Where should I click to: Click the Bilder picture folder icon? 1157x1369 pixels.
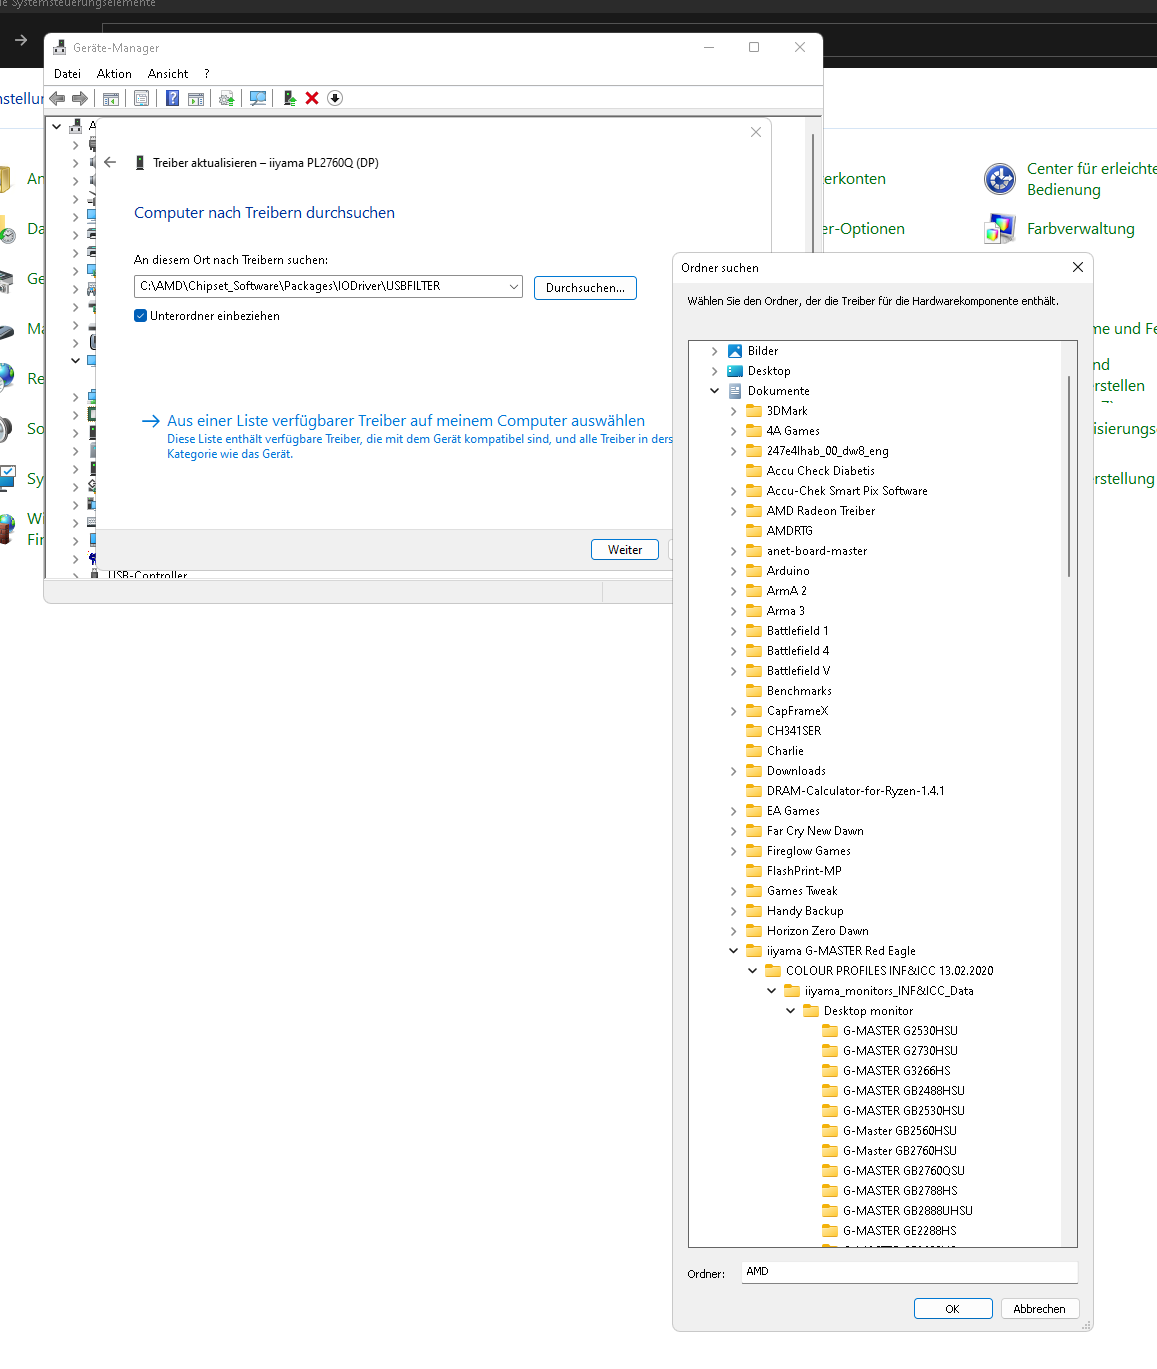(735, 351)
